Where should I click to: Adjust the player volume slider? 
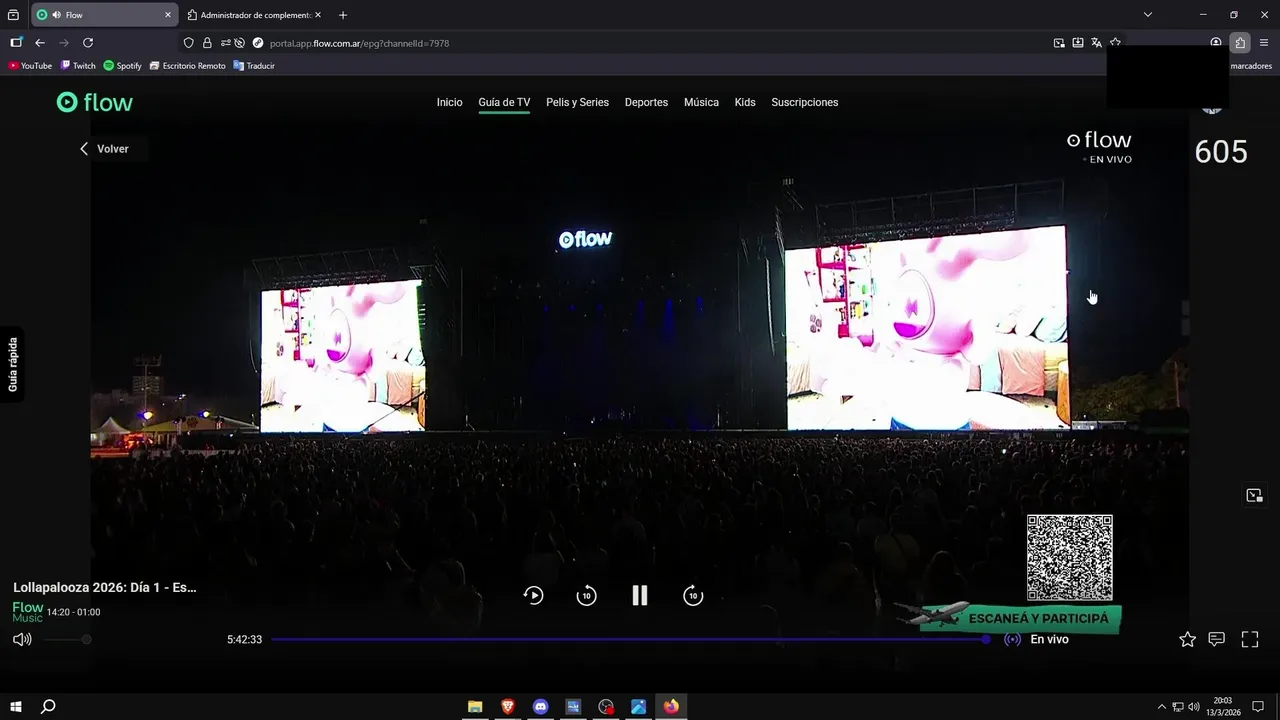pos(67,639)
